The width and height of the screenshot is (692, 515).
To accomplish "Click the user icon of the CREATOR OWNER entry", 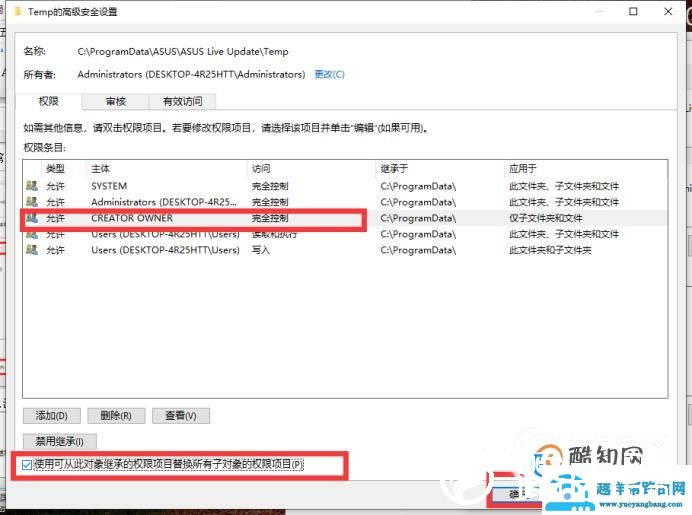I will [x=32, y=218].
